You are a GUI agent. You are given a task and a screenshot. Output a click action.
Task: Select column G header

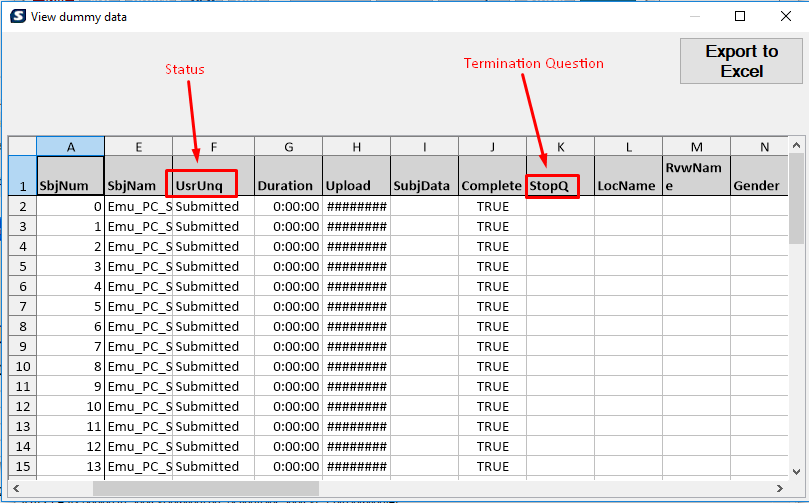coord(288,147)
